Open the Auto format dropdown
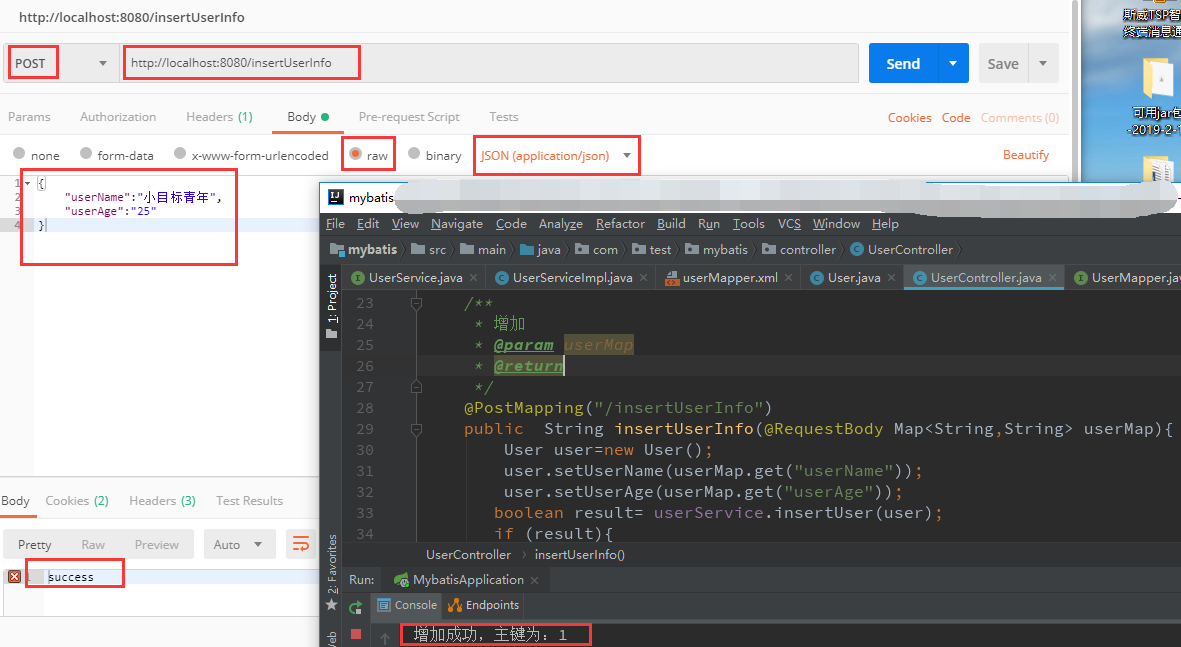The width and height of the screenshot is (1181, 647). point(238,545)
